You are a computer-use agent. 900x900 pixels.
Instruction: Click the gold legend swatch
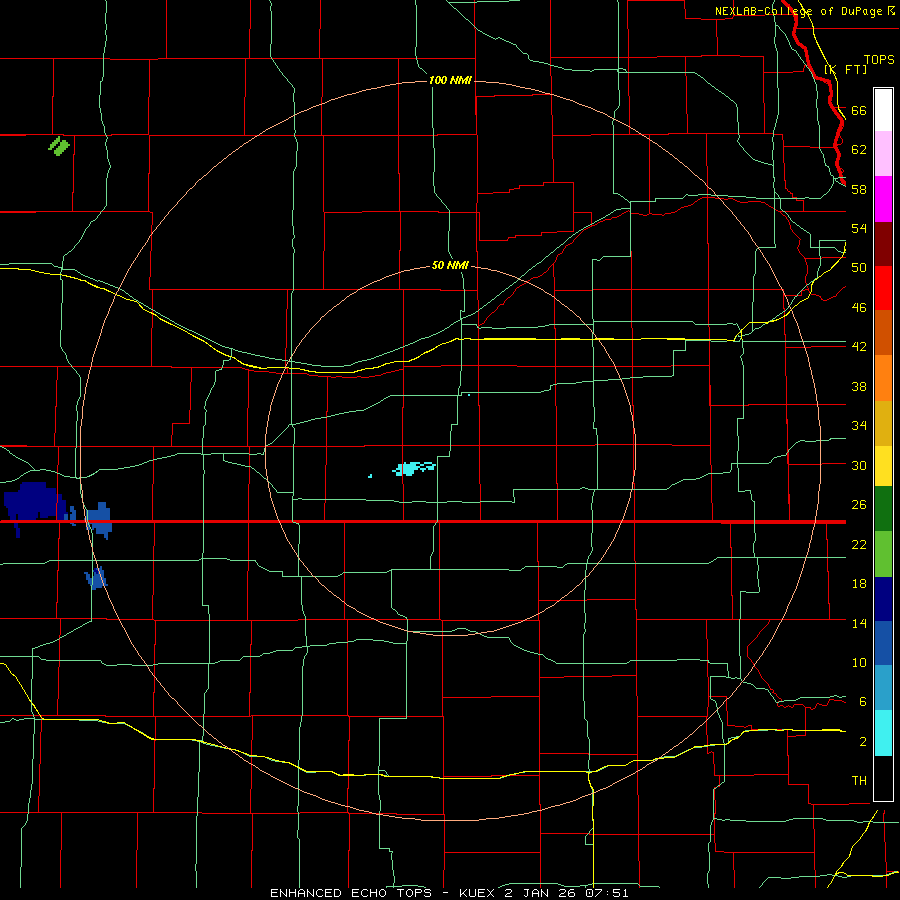pos(883,424)
